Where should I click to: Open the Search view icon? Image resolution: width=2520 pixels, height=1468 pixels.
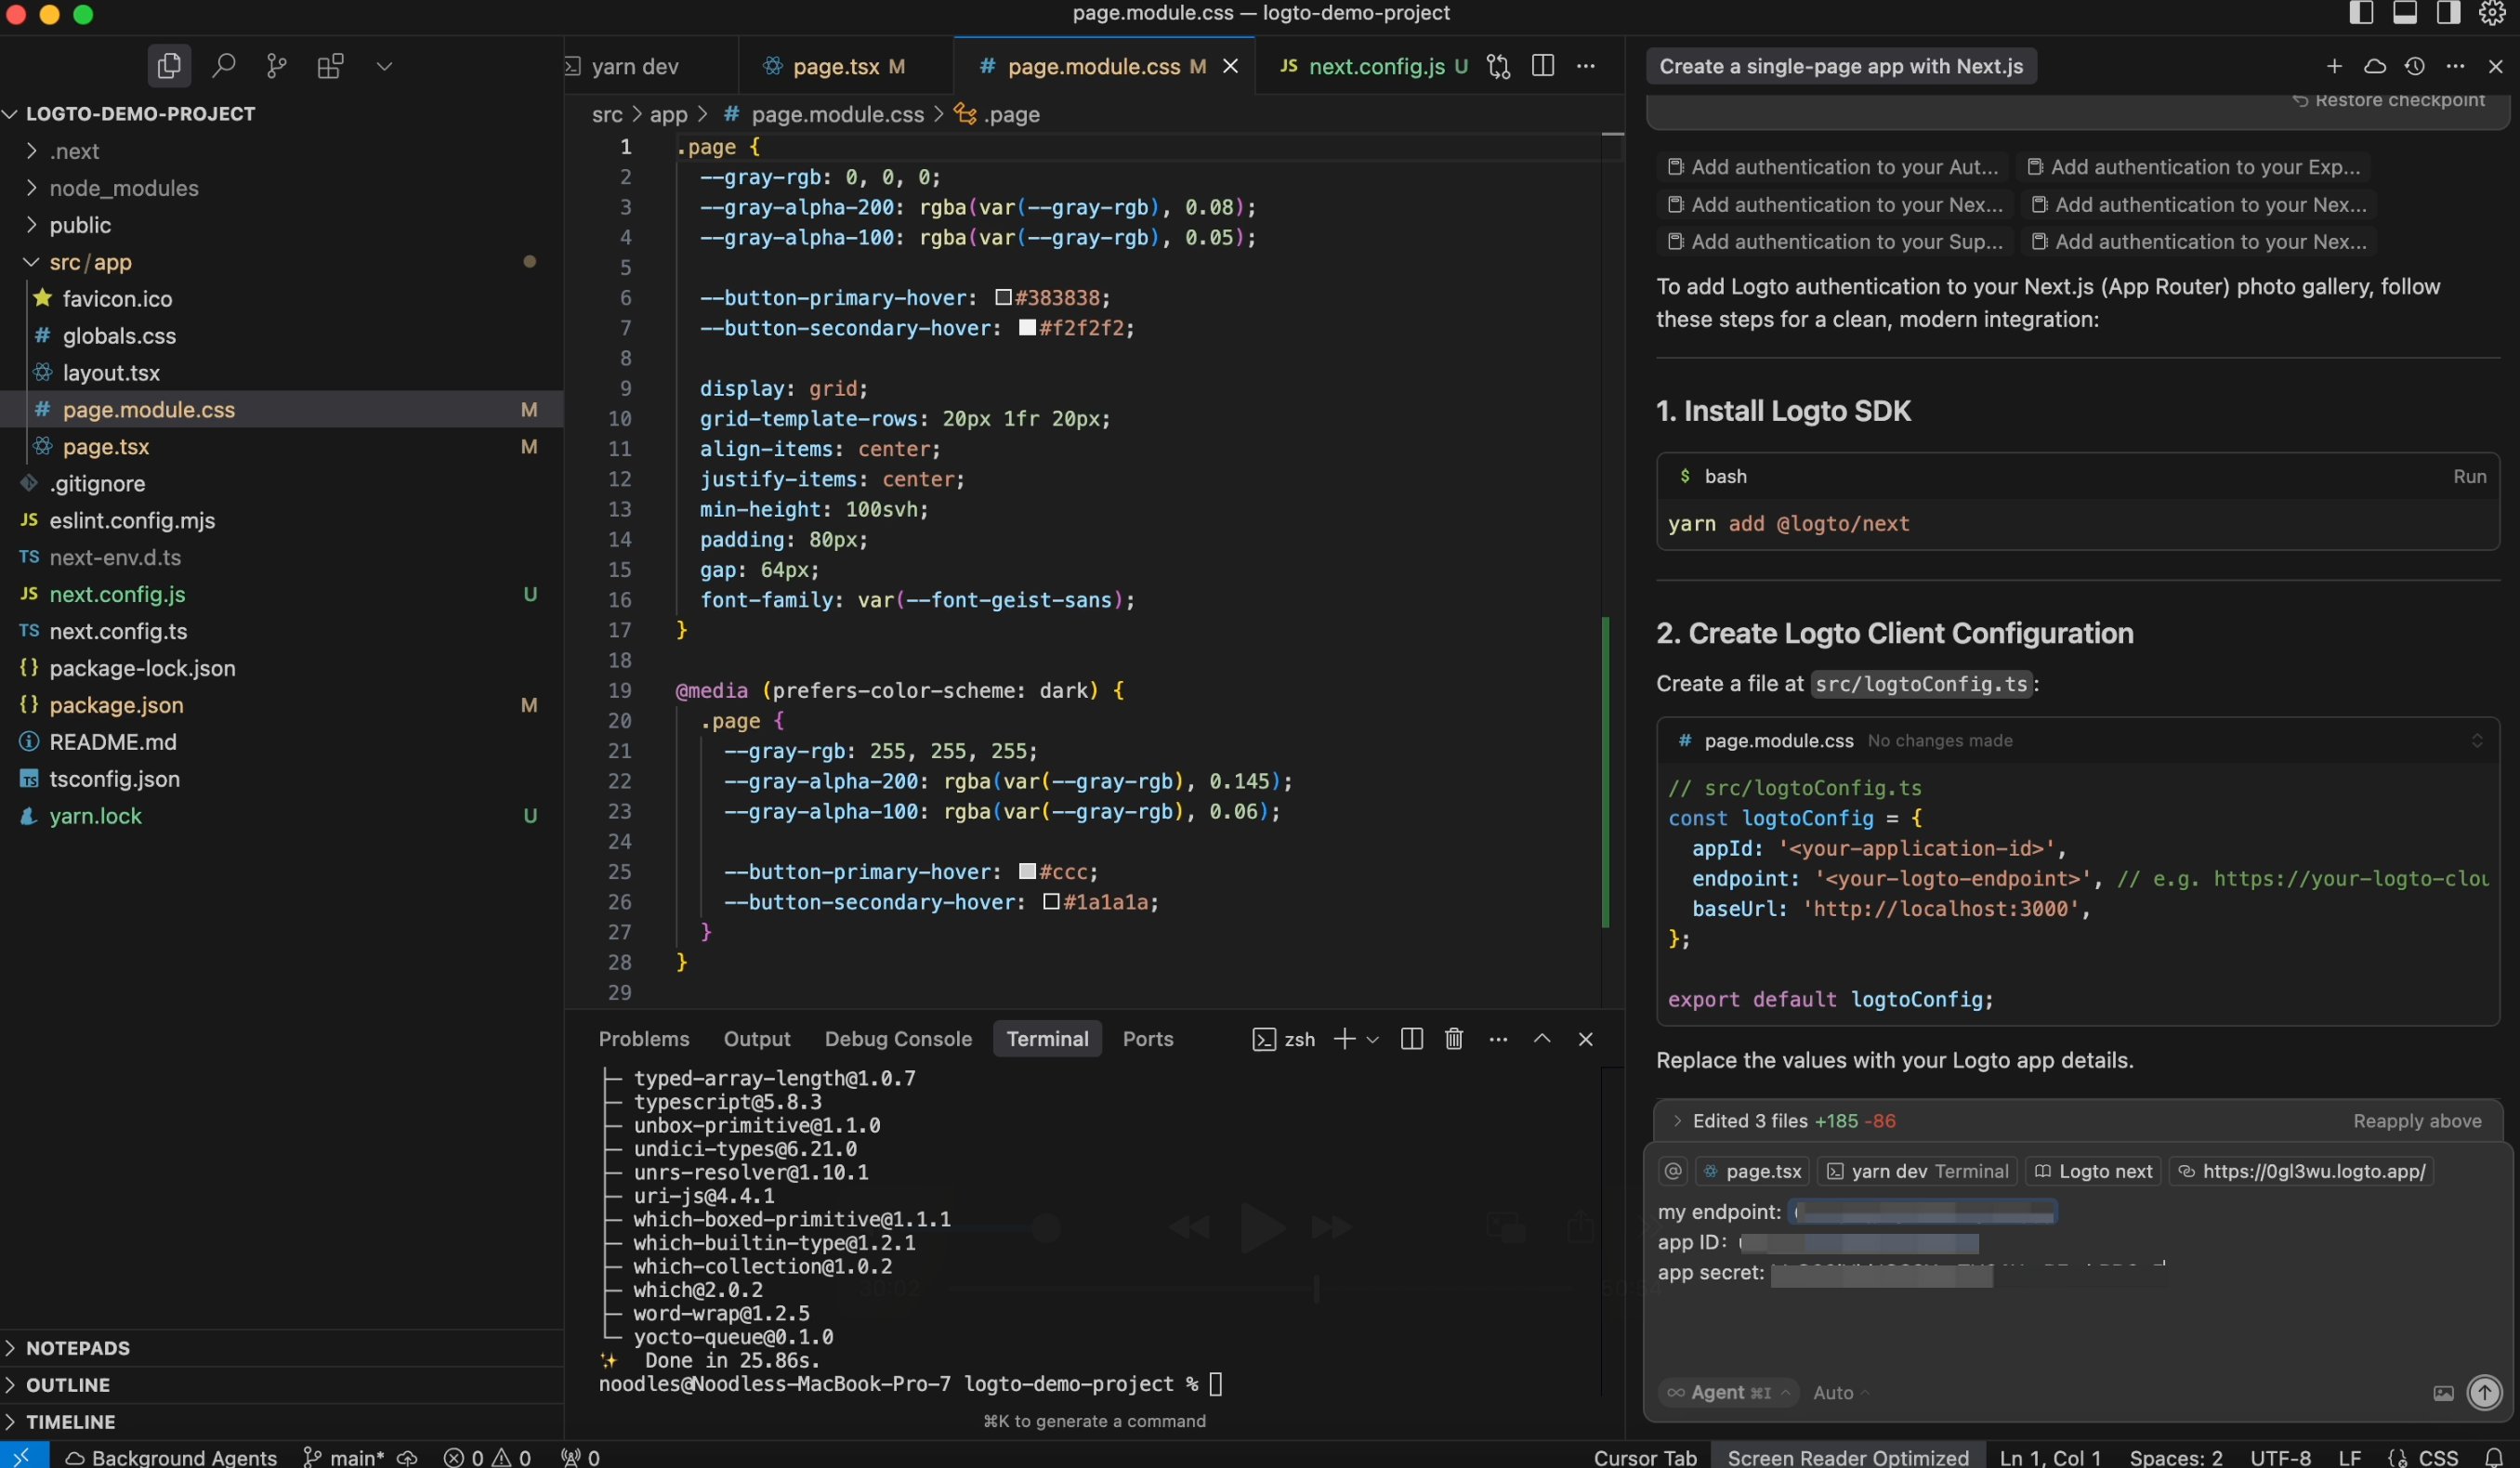(x=223, y=66)
